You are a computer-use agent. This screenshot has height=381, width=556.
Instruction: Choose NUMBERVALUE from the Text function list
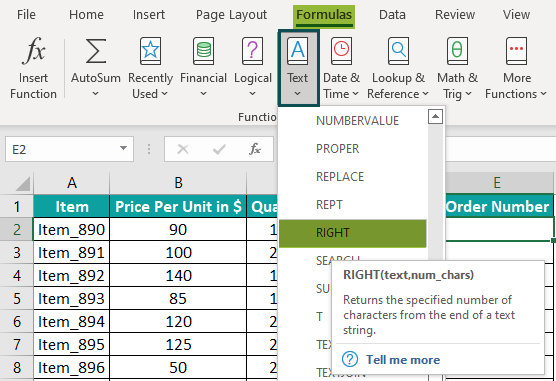(352, 121)
